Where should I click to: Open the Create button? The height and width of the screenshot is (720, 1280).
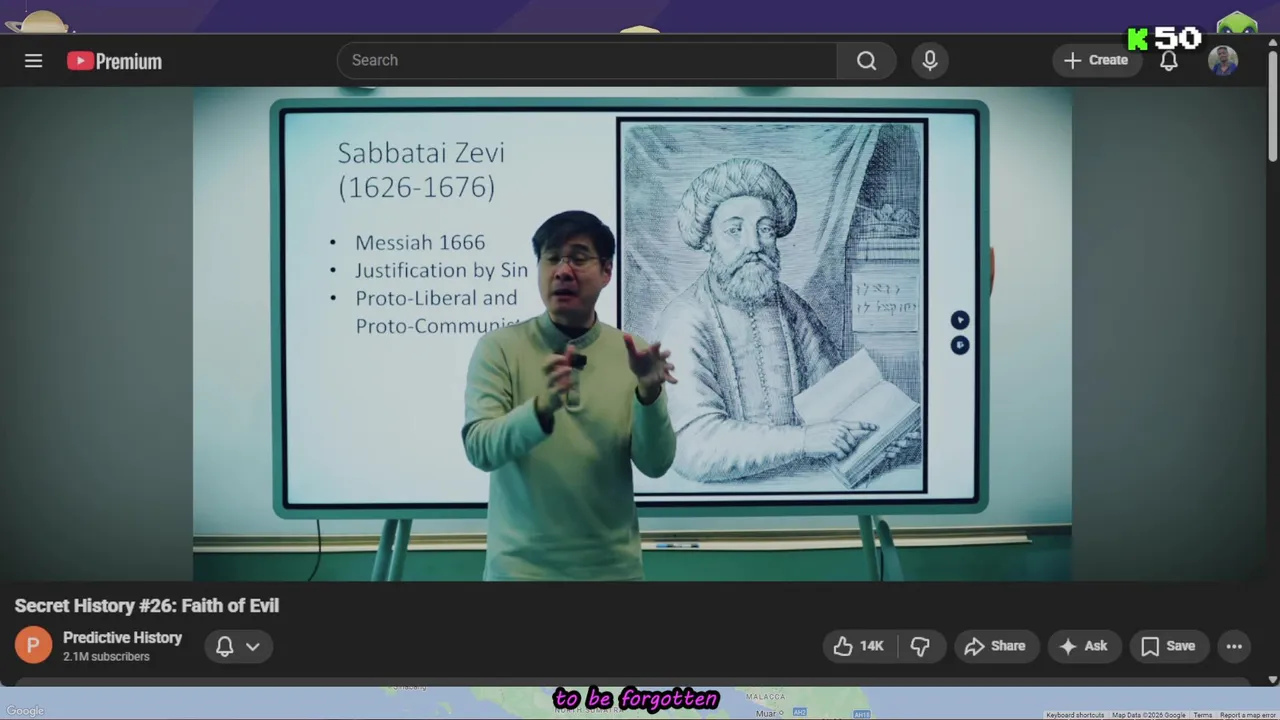1096,60
